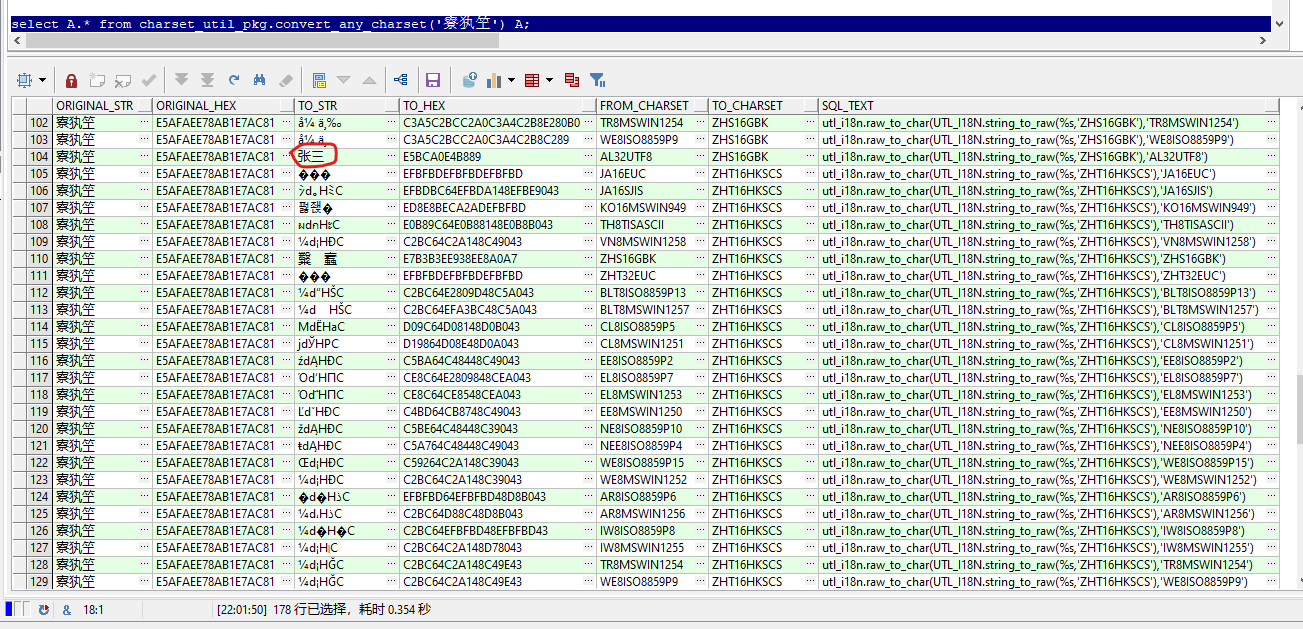Expand the select grid dropdown arrow

pyautogui.click(x=43, y=80)
